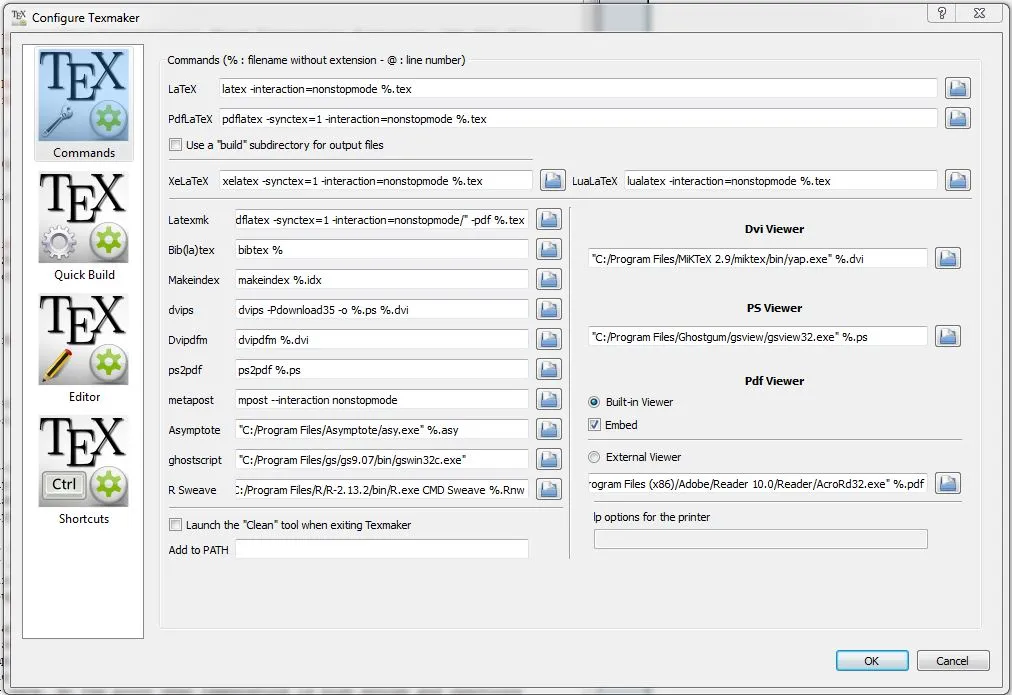Viewport: 1012px width, 695px height.
Task: Click the AcroRd32.exe external viewer path field
Action: (758, 483)
